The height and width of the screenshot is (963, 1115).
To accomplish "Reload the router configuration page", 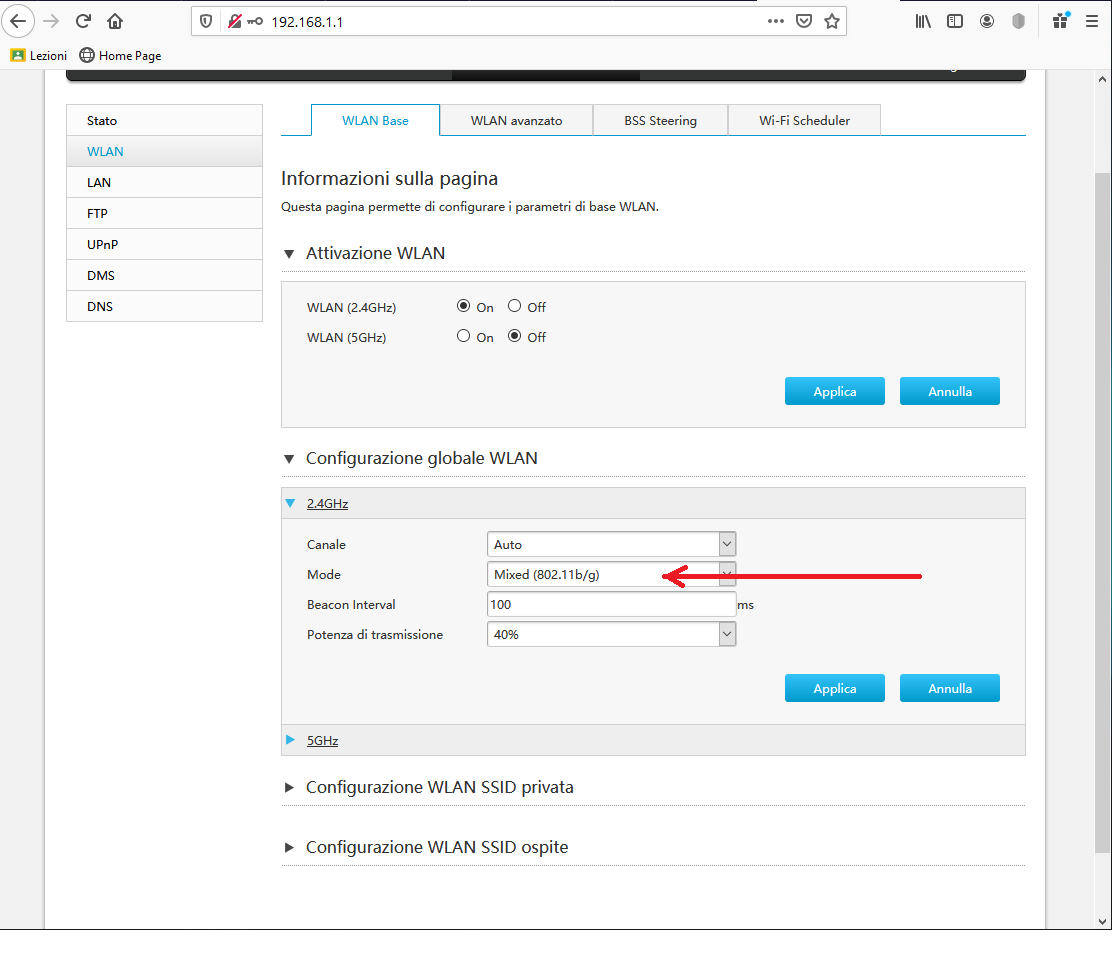I will [83, 20].
